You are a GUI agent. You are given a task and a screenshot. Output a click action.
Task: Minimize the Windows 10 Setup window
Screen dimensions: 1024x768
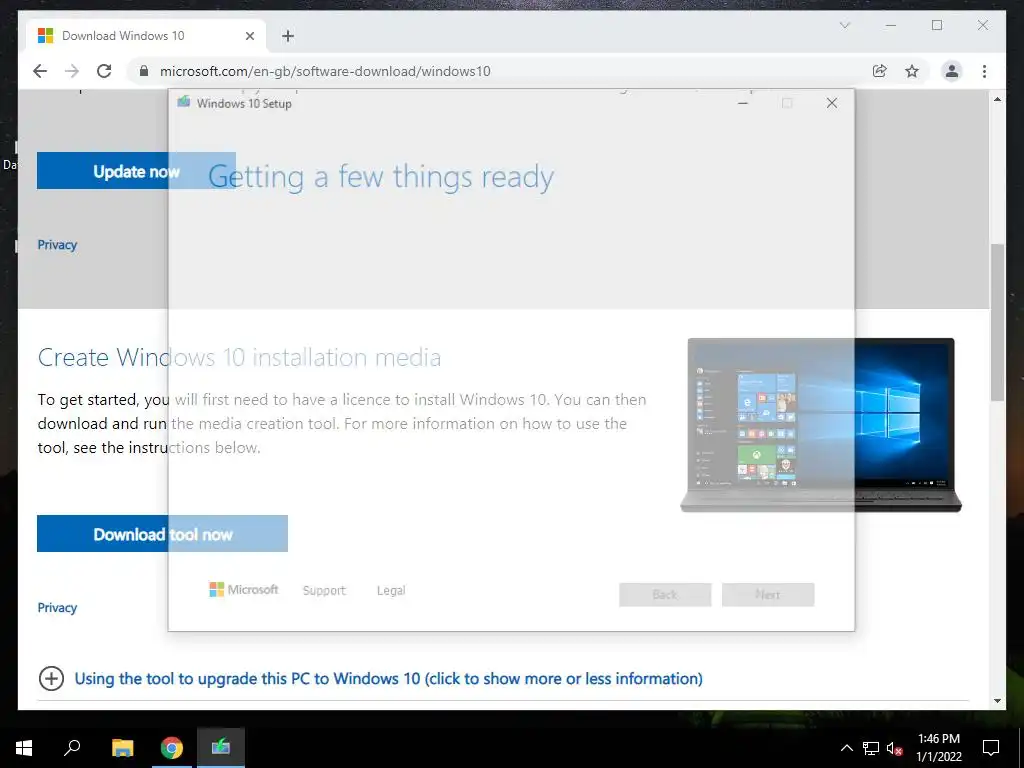tap(743, 103)
